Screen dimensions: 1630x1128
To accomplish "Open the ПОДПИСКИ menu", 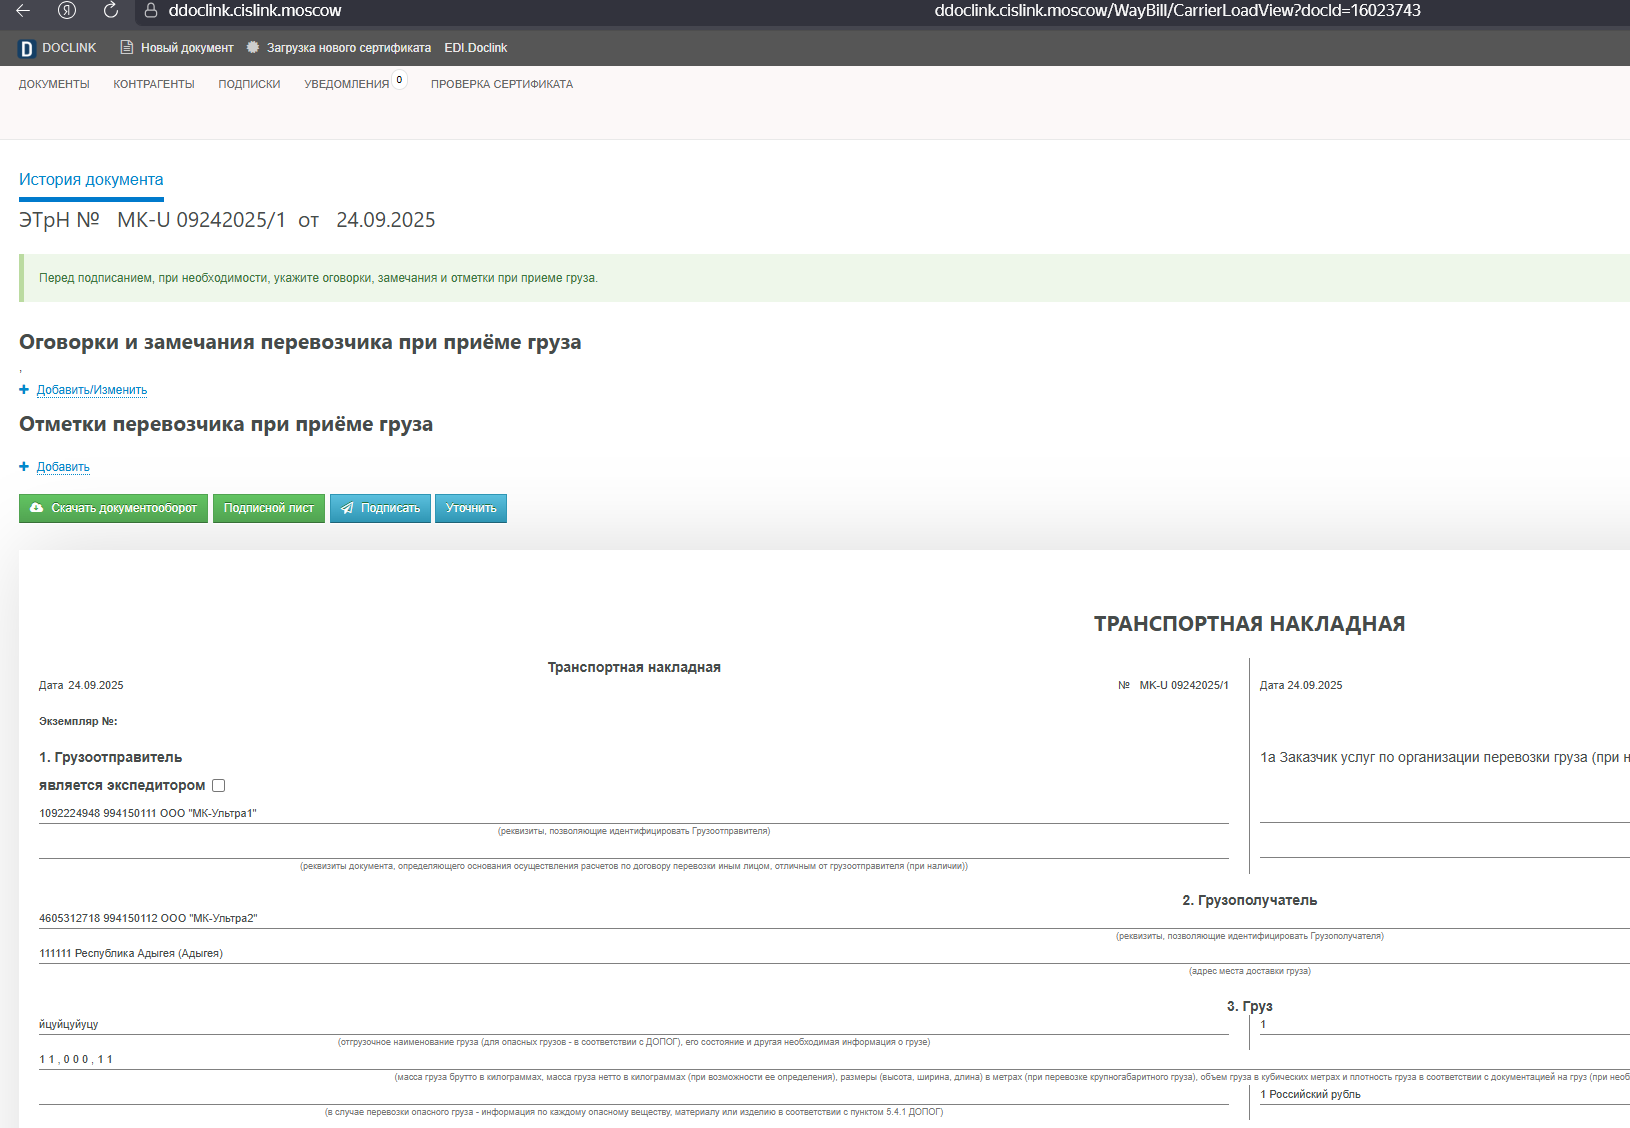I will (249, 84).
